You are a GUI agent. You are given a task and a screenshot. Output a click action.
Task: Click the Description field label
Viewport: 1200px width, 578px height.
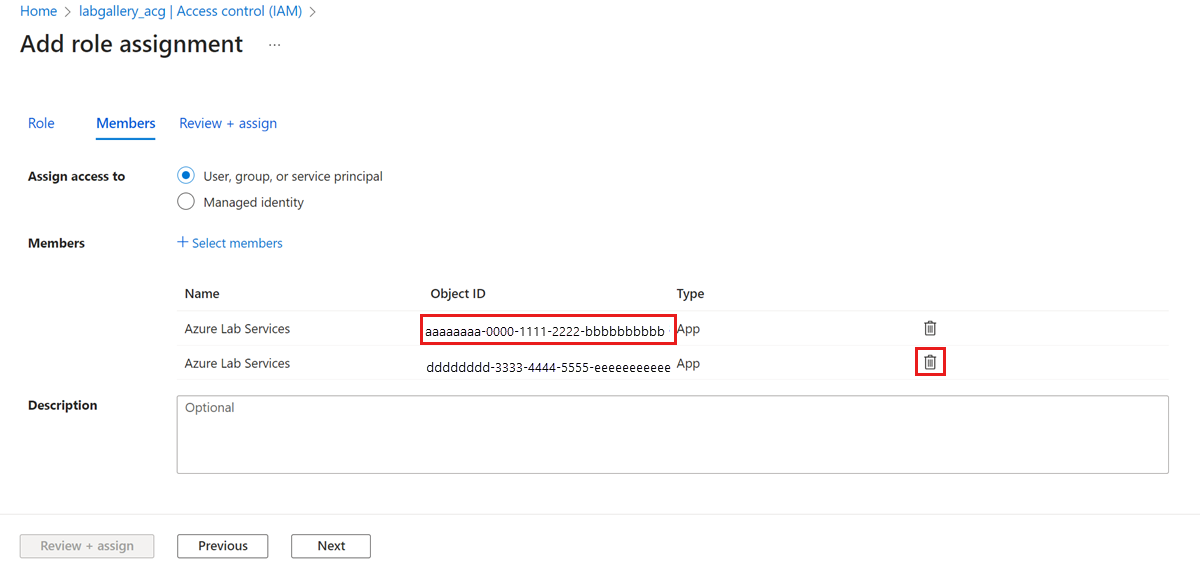[x=63, y=405]
